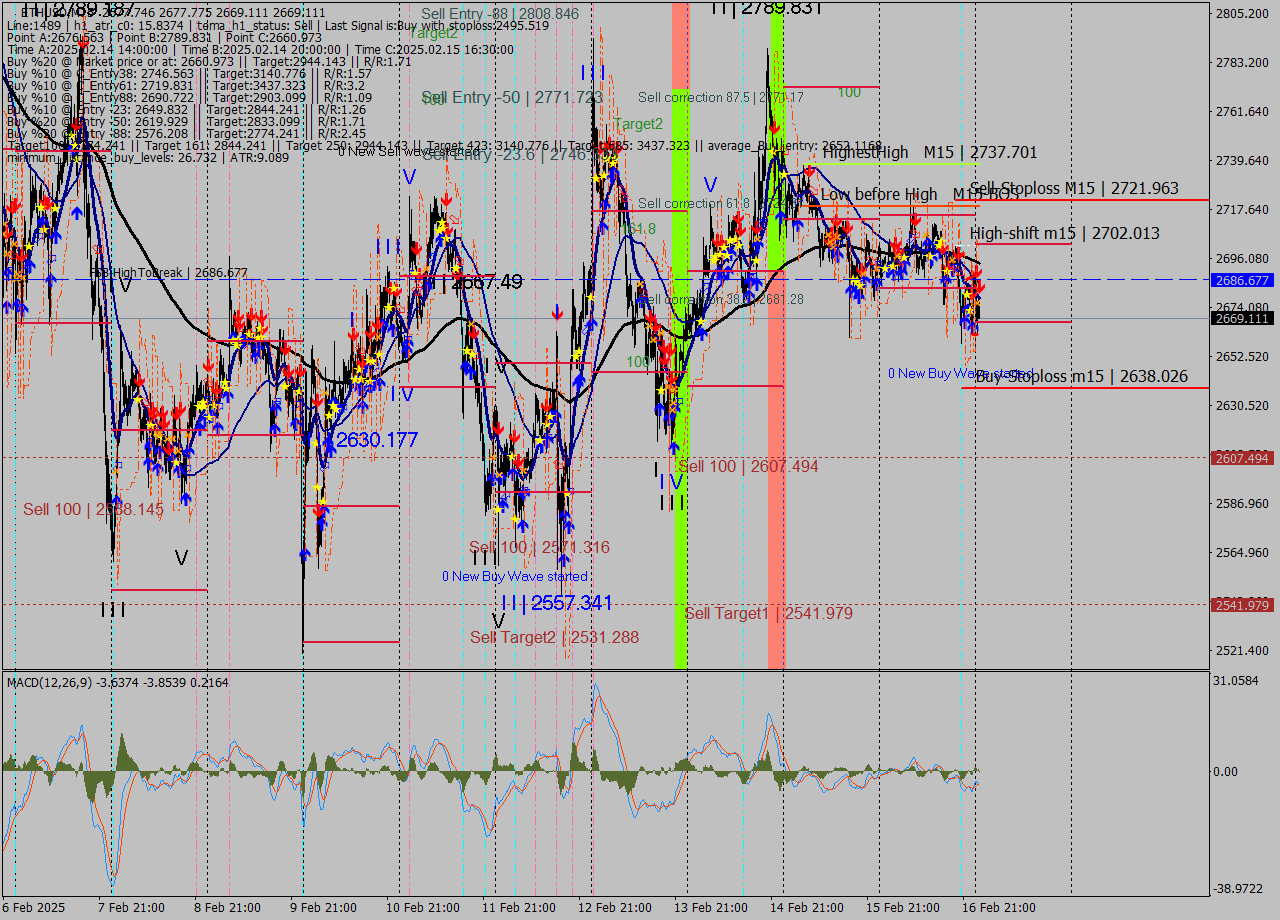Click the High-shift m15 2702.013 label

[x=1064, y=233]
